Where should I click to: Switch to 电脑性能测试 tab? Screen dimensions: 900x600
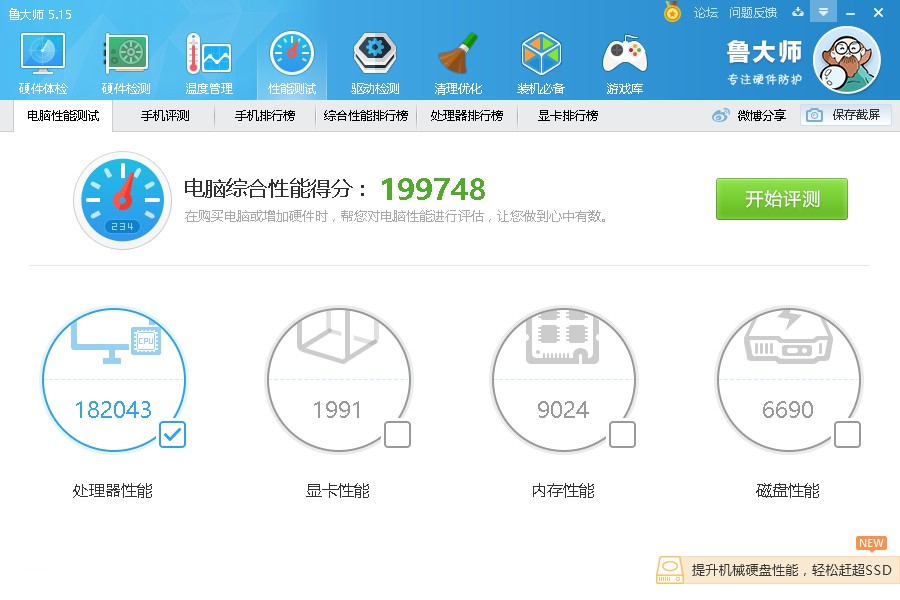point(63,116)
